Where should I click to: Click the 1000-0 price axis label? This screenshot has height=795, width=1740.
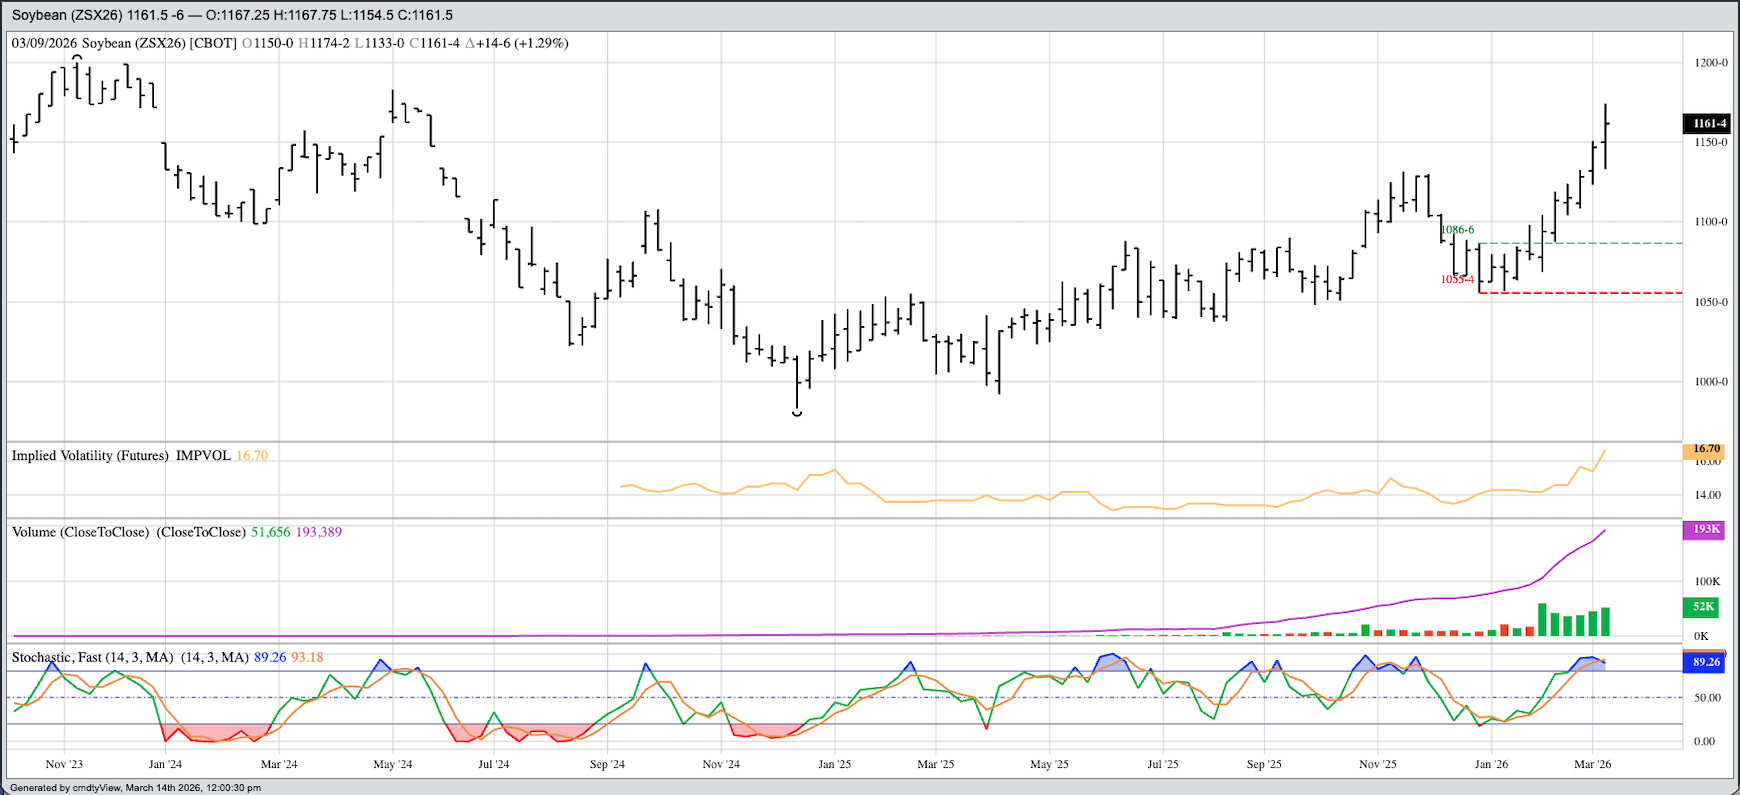click(x=1710, y=382)
